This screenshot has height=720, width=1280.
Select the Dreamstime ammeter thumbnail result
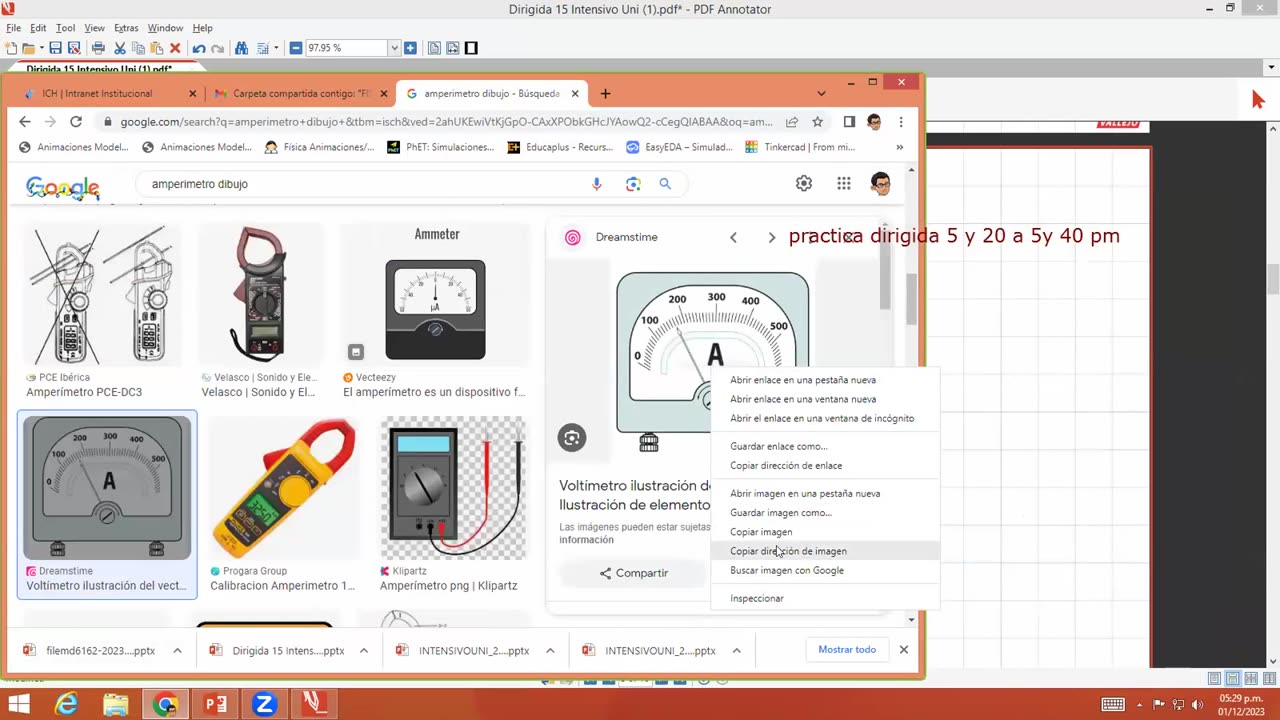(107, 487)
